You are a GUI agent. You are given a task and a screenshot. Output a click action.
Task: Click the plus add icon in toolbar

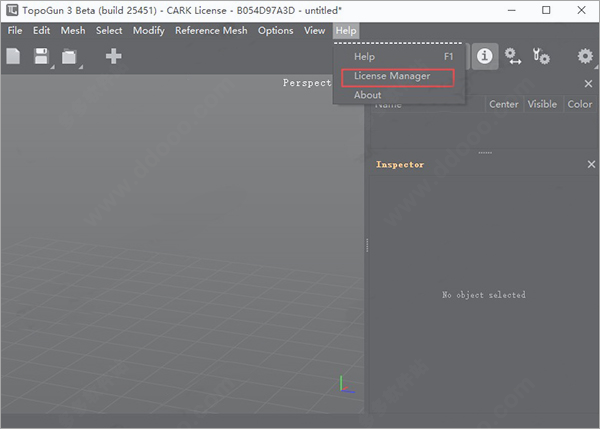click(114, 56)
